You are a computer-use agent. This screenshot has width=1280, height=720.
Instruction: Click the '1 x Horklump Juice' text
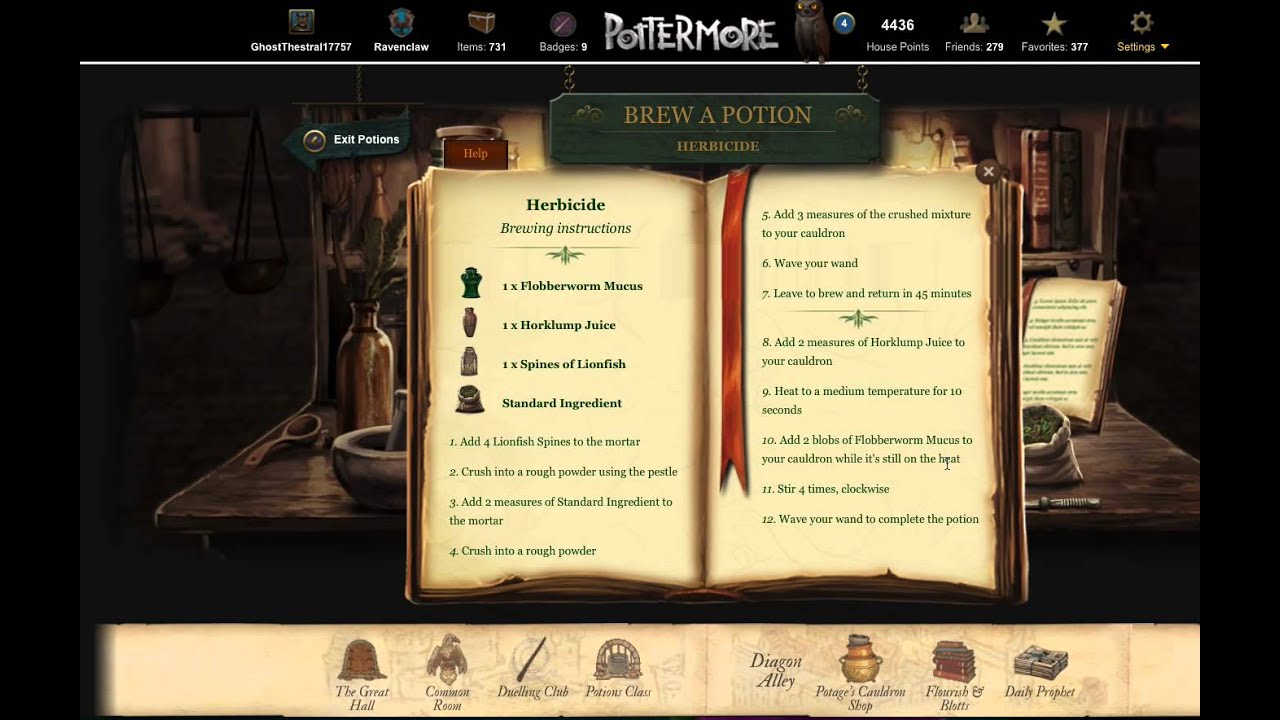[x=559, y=325]
